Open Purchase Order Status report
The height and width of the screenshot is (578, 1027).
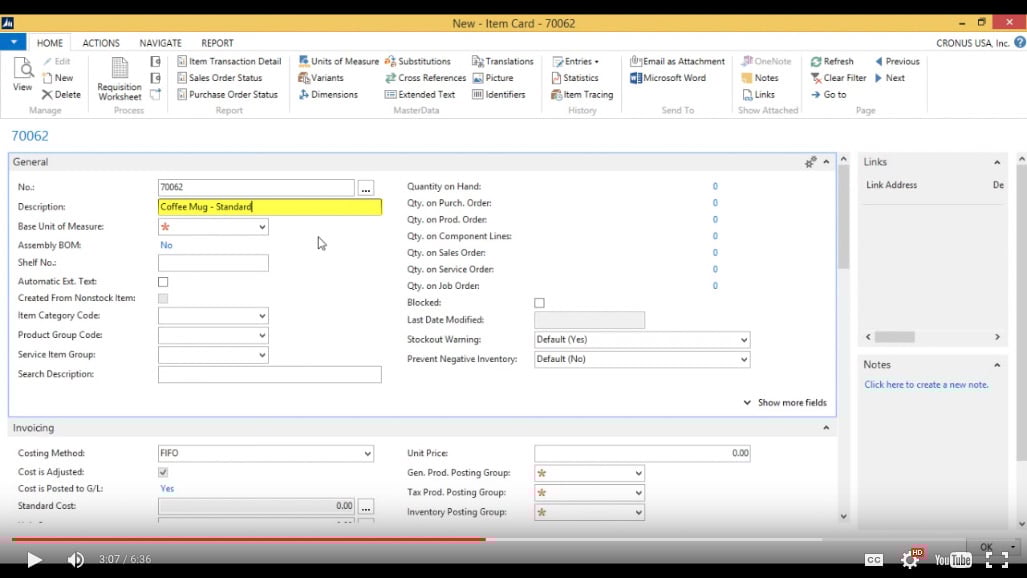(x=228, y=94)
